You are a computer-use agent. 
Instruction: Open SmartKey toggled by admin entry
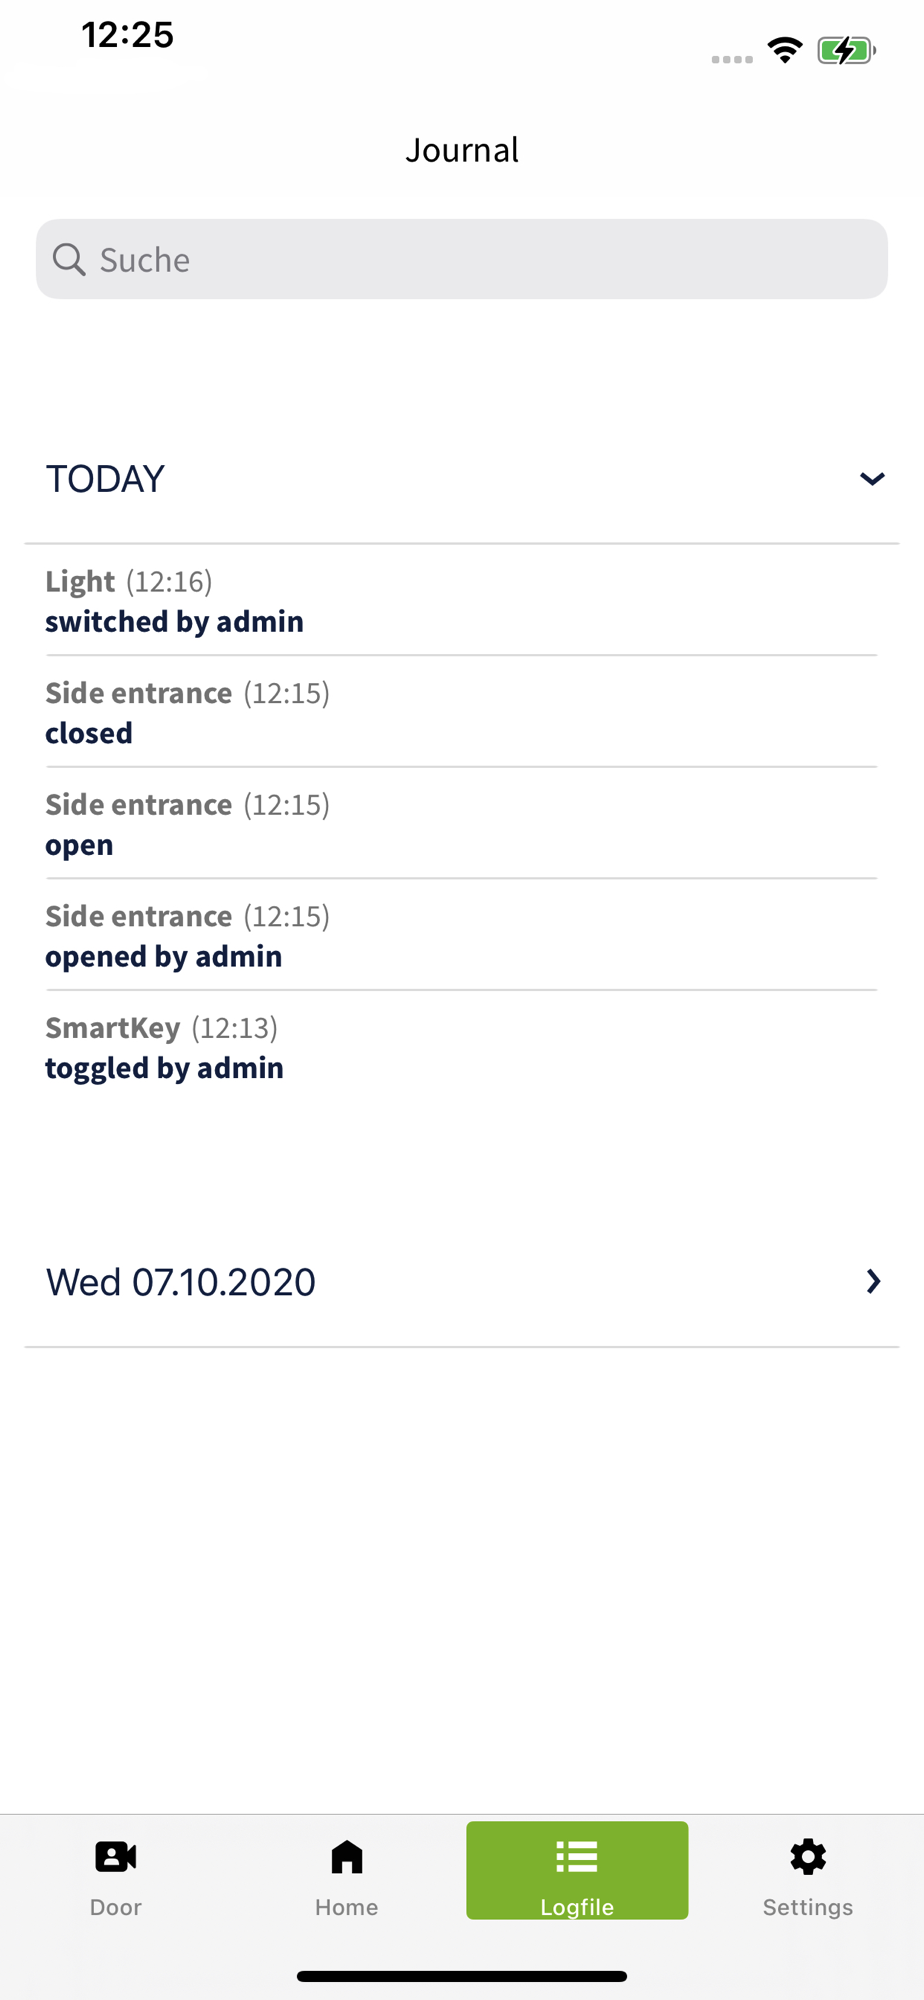[x=462, y=1047]
